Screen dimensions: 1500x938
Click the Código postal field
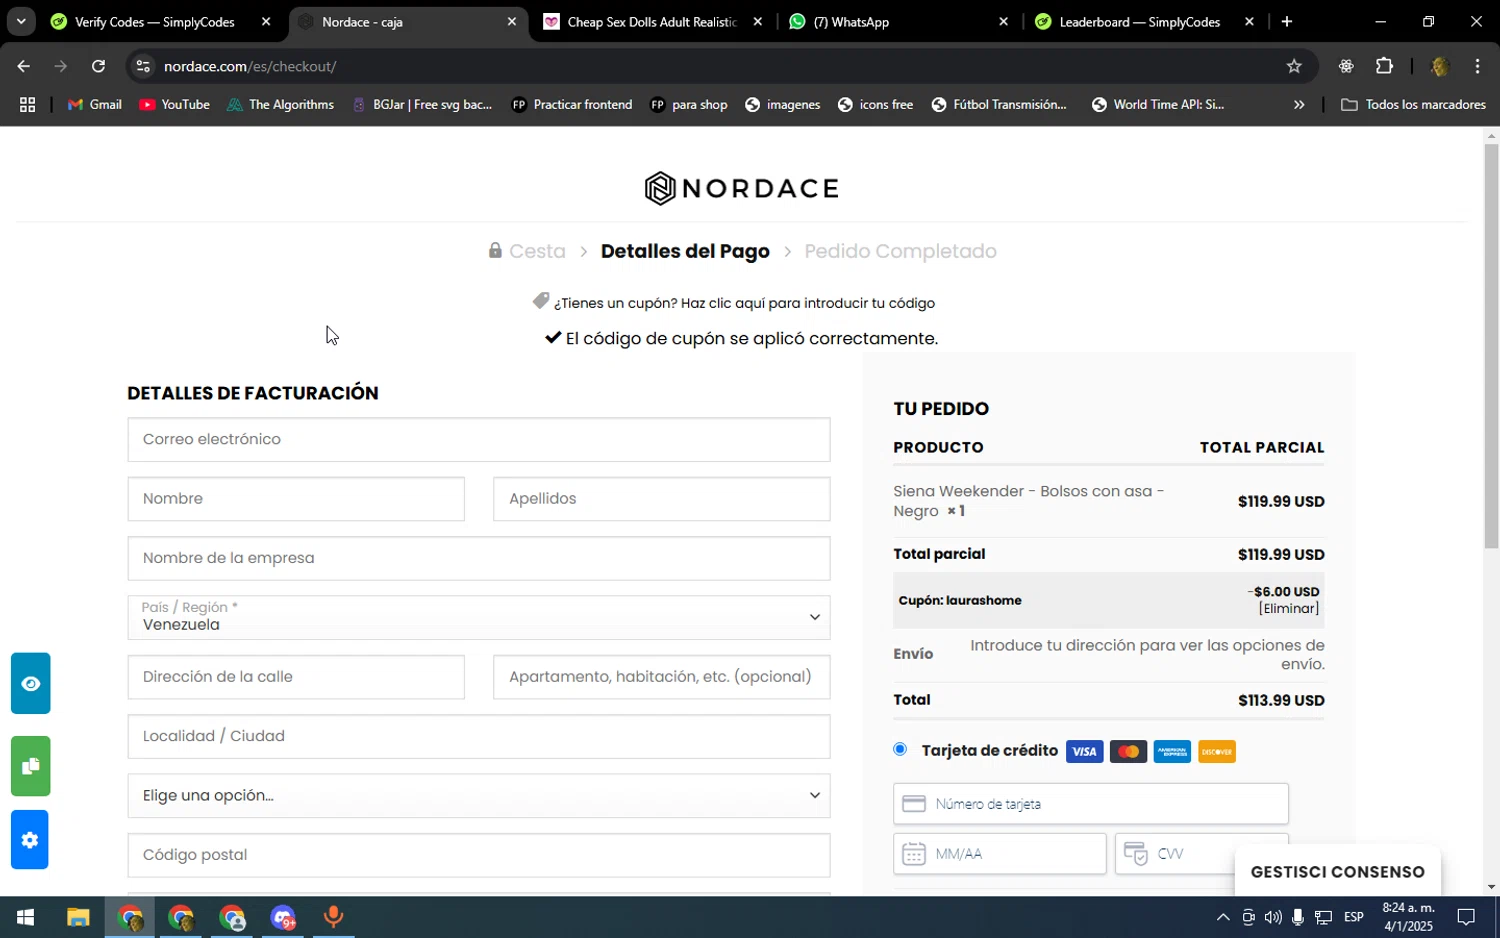479,855
